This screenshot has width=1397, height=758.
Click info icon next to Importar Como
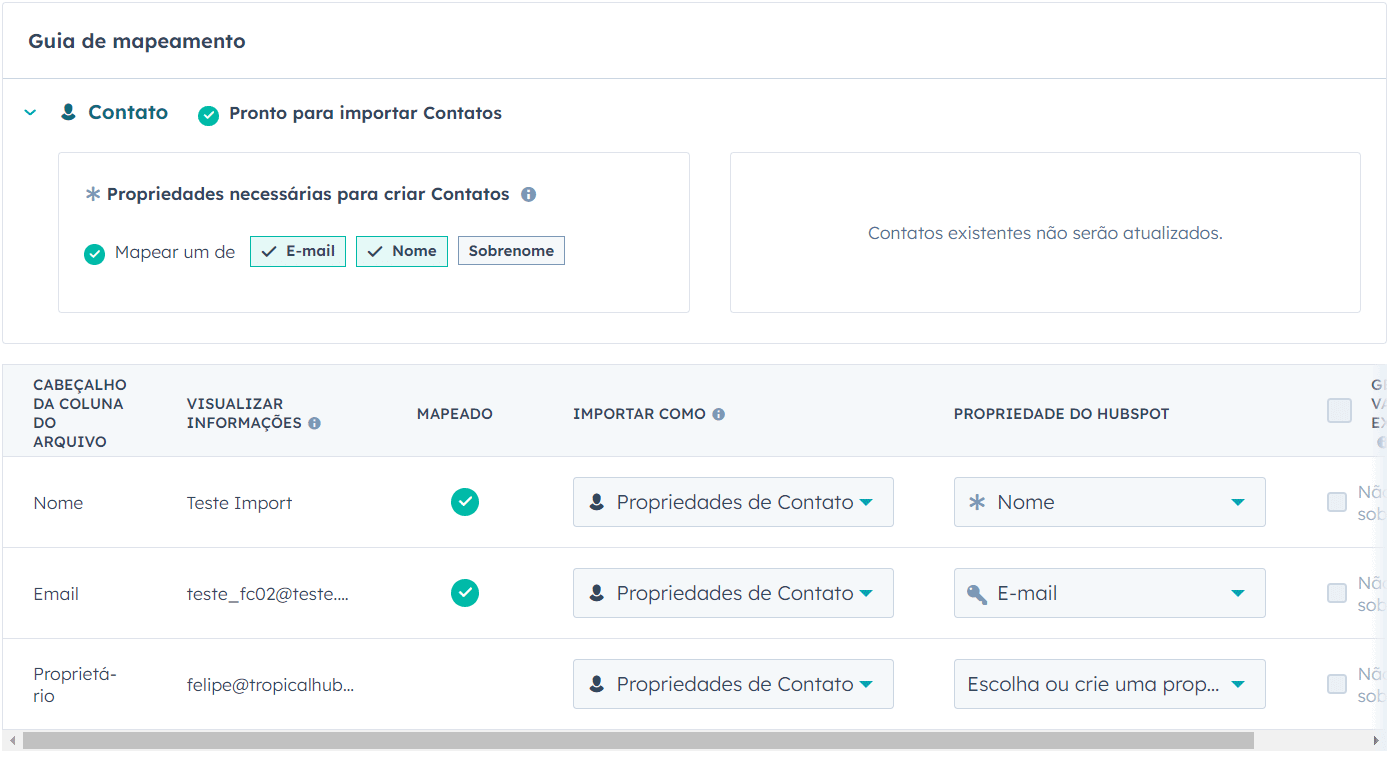[x=719, y=414]
